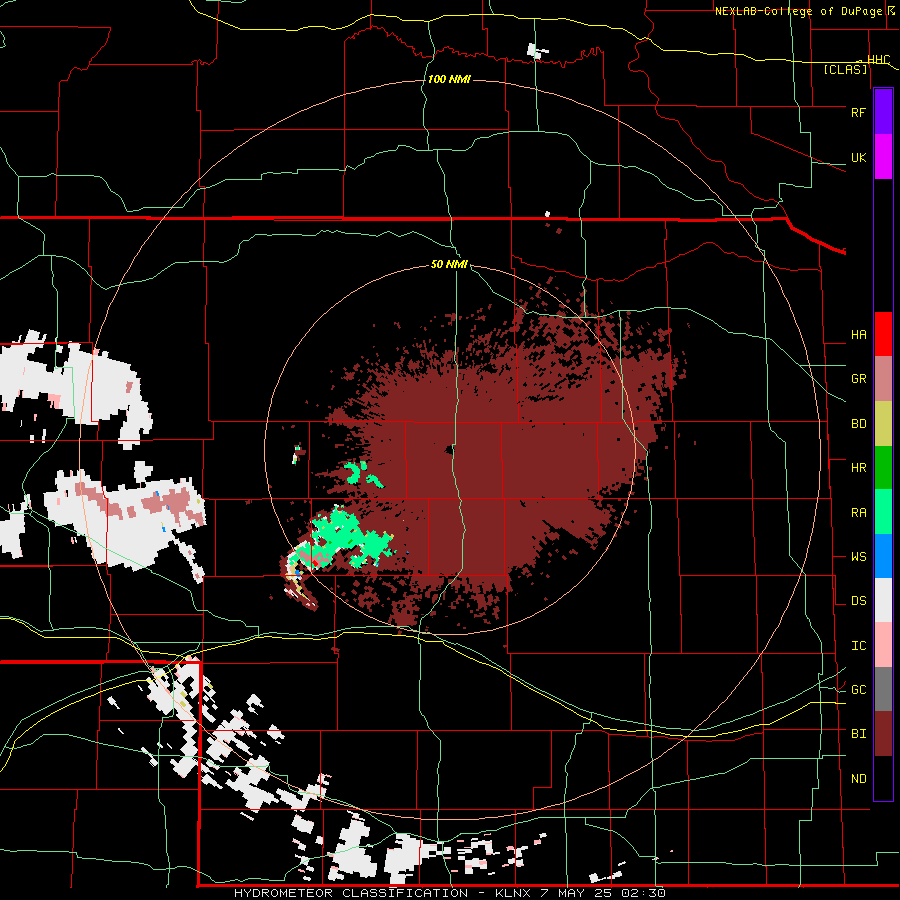The image size is (900, 900).
Task: Click the UK magenta legend swatch
Action: tap(883, 157)
